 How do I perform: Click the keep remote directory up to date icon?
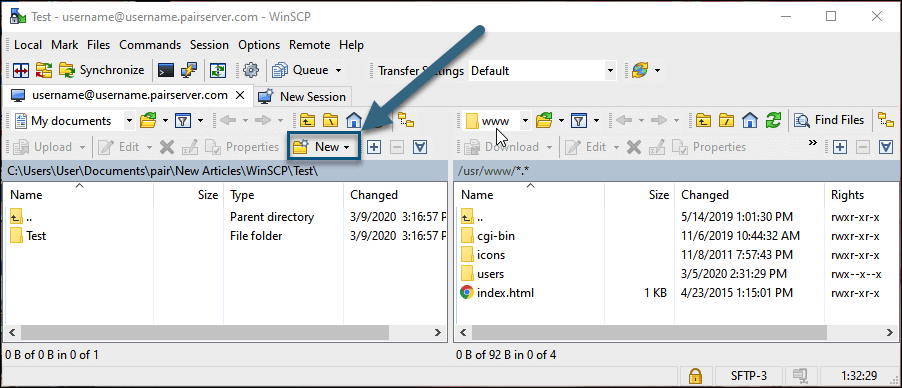218,70
